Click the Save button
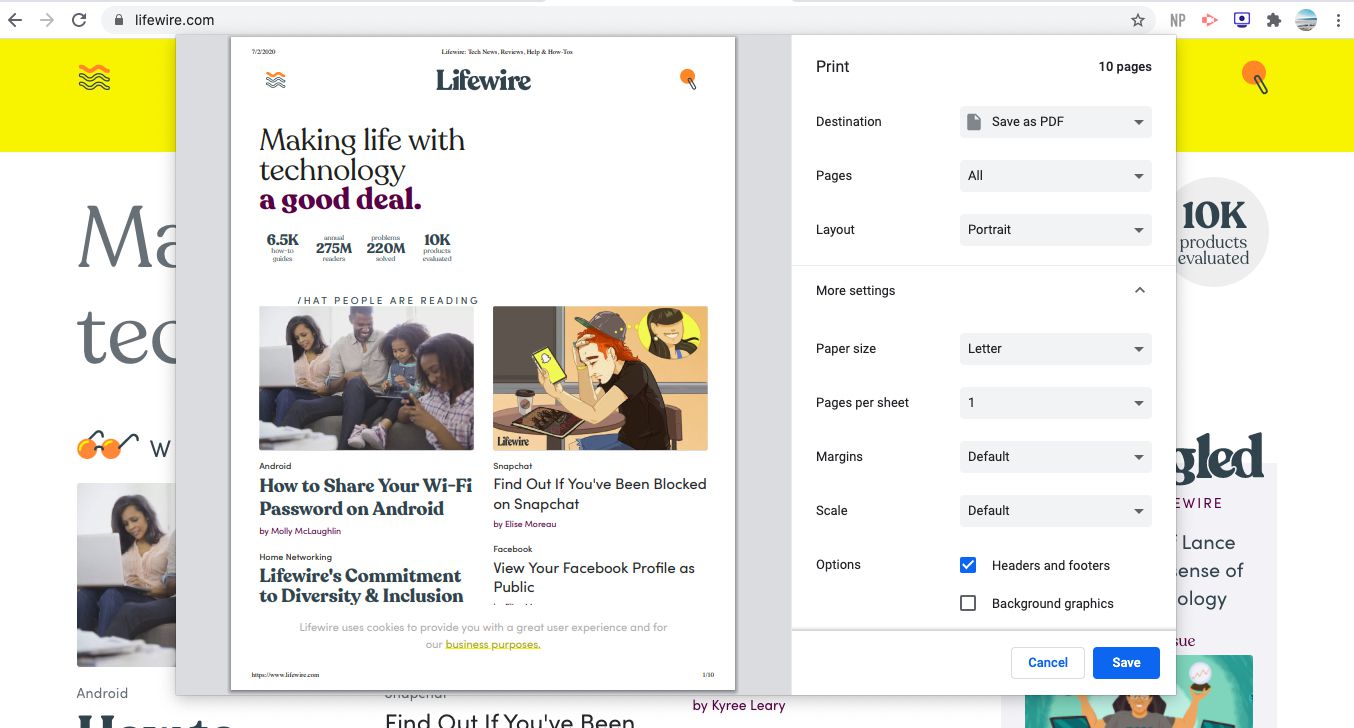 [1126, 663]
